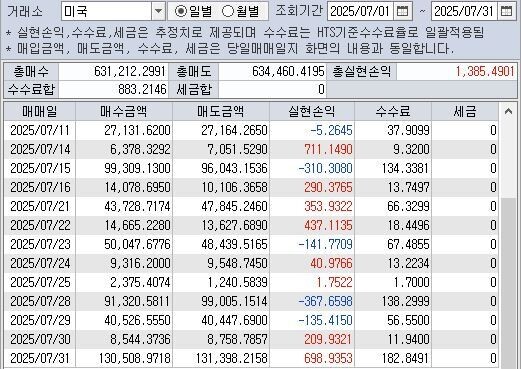Select the 2025/07/31 date cell
Image resolution: width=521 pixels, height=369 pixels.
(x=40, y=358)
